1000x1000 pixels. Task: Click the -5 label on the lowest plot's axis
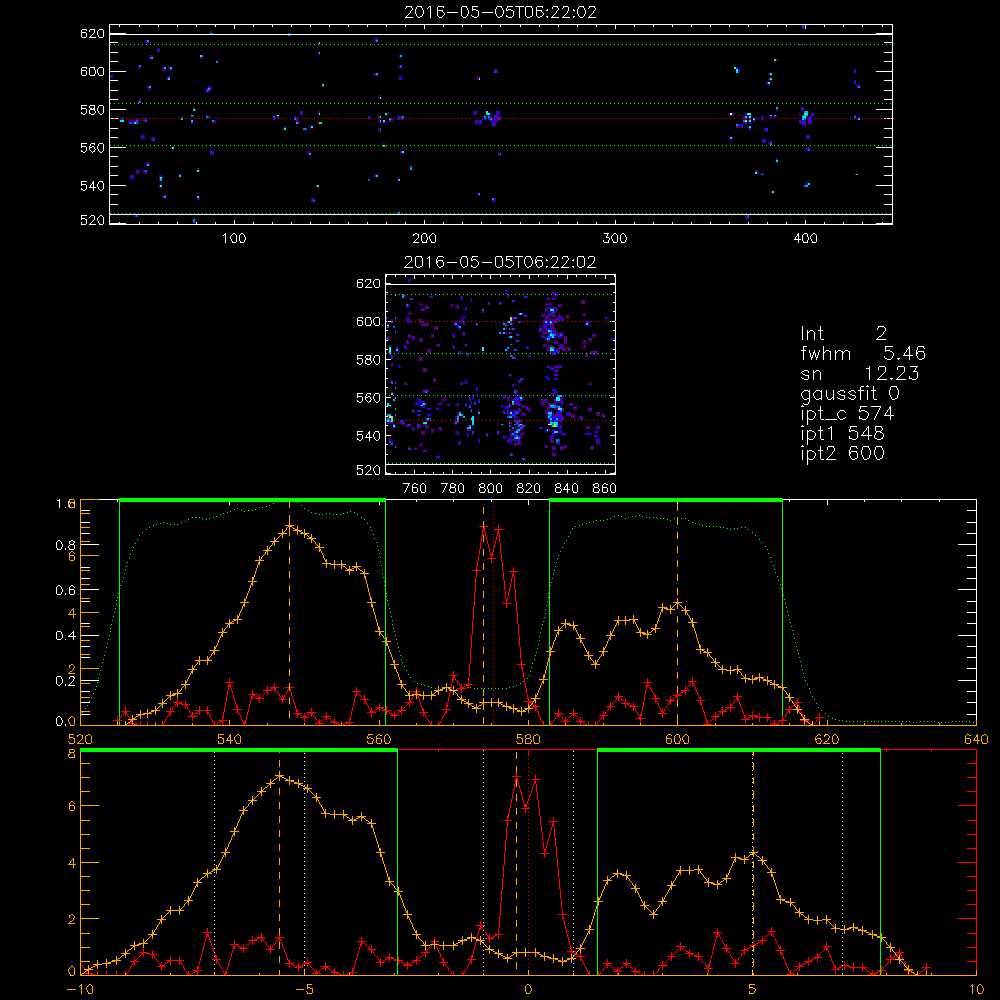(304, 990)
